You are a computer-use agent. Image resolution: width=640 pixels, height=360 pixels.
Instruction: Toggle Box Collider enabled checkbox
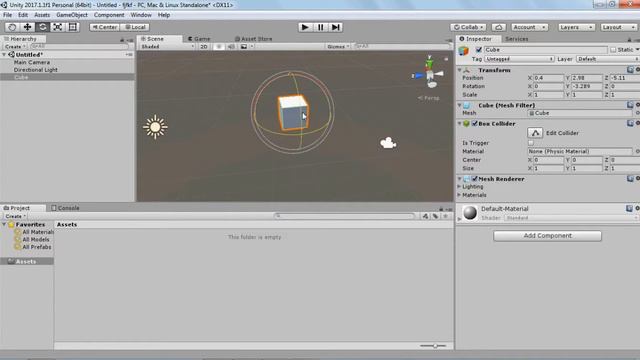coord(474,123)
